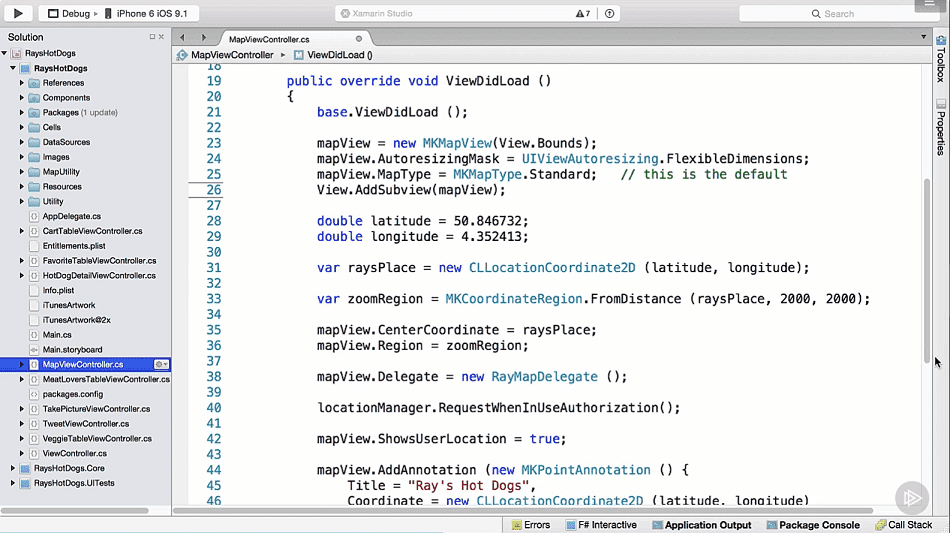This screenshot has height=533, width=950.
Task: Expand the References folder
Action: [22, 83]
